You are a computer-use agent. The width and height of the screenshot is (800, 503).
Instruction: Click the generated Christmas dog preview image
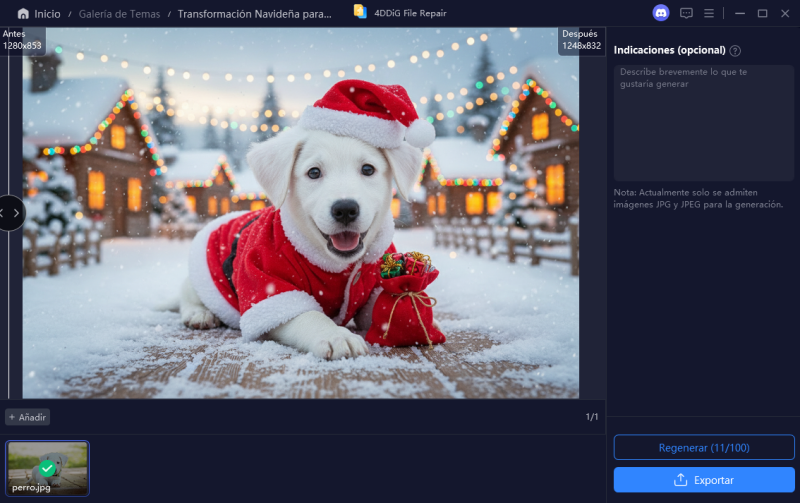[x=301, y=213]
